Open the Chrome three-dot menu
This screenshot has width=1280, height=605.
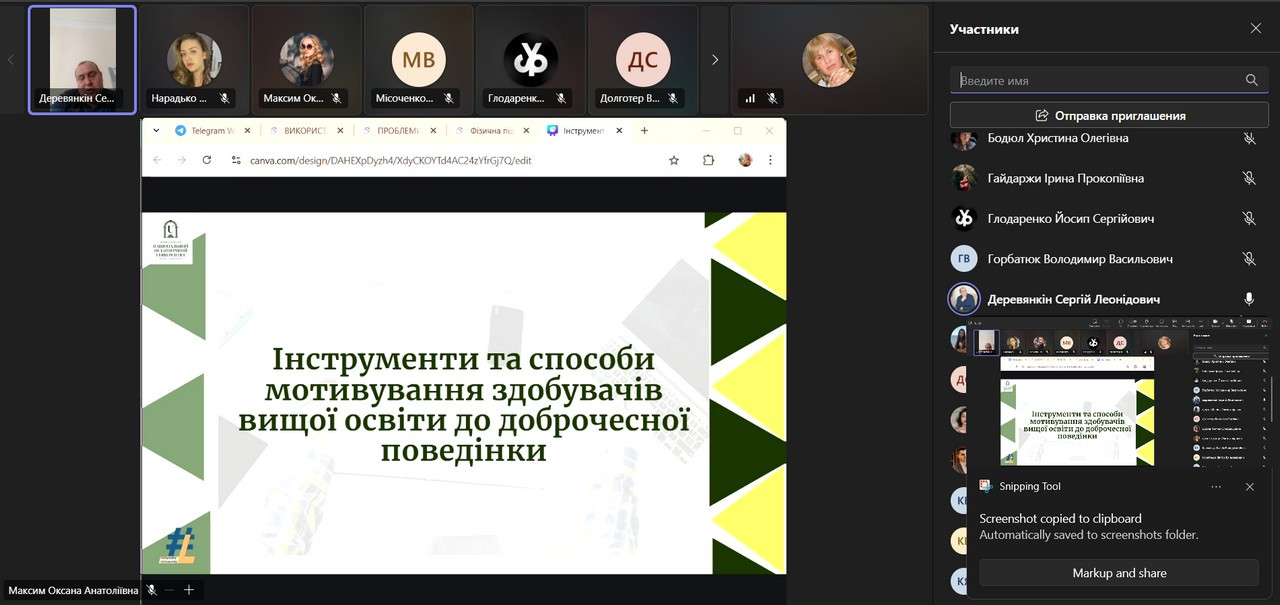(x=770, y=160)
